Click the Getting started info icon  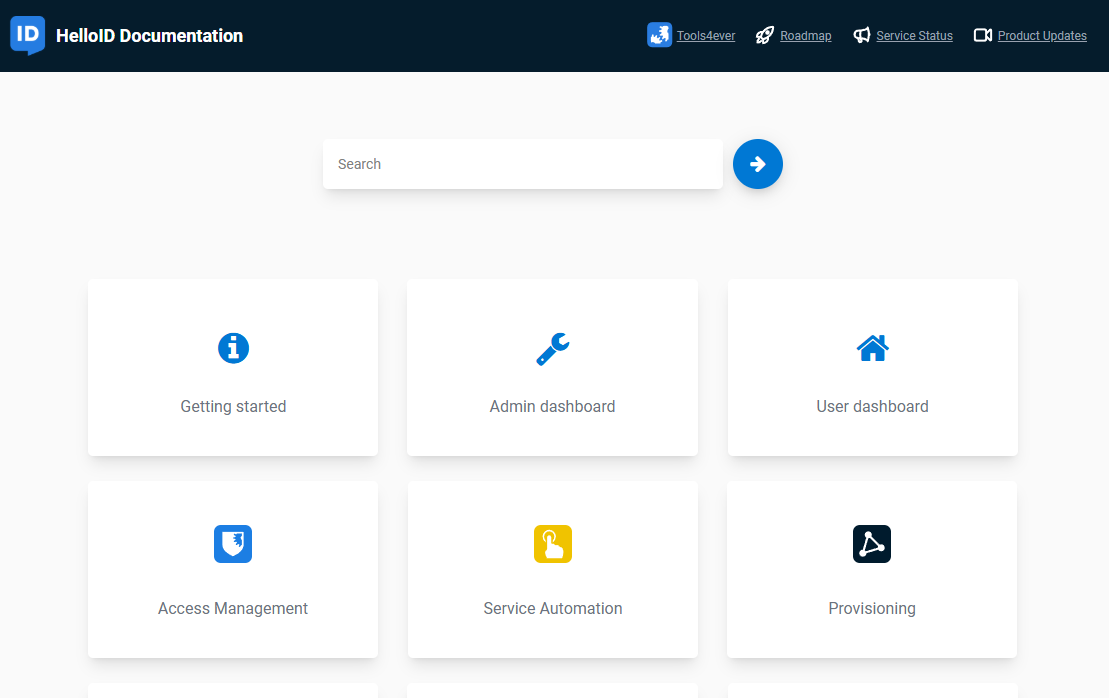233,348
